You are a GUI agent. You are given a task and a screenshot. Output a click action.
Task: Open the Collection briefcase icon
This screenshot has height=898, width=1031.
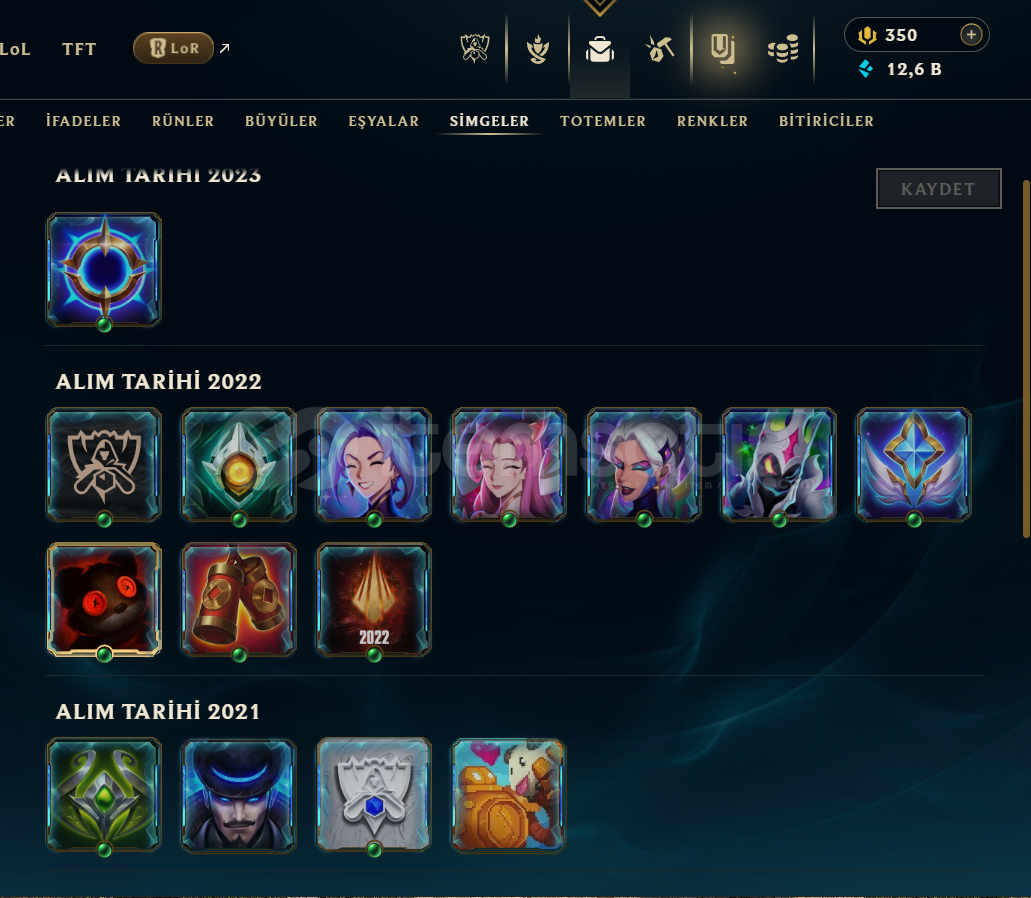tap(600, 49)
